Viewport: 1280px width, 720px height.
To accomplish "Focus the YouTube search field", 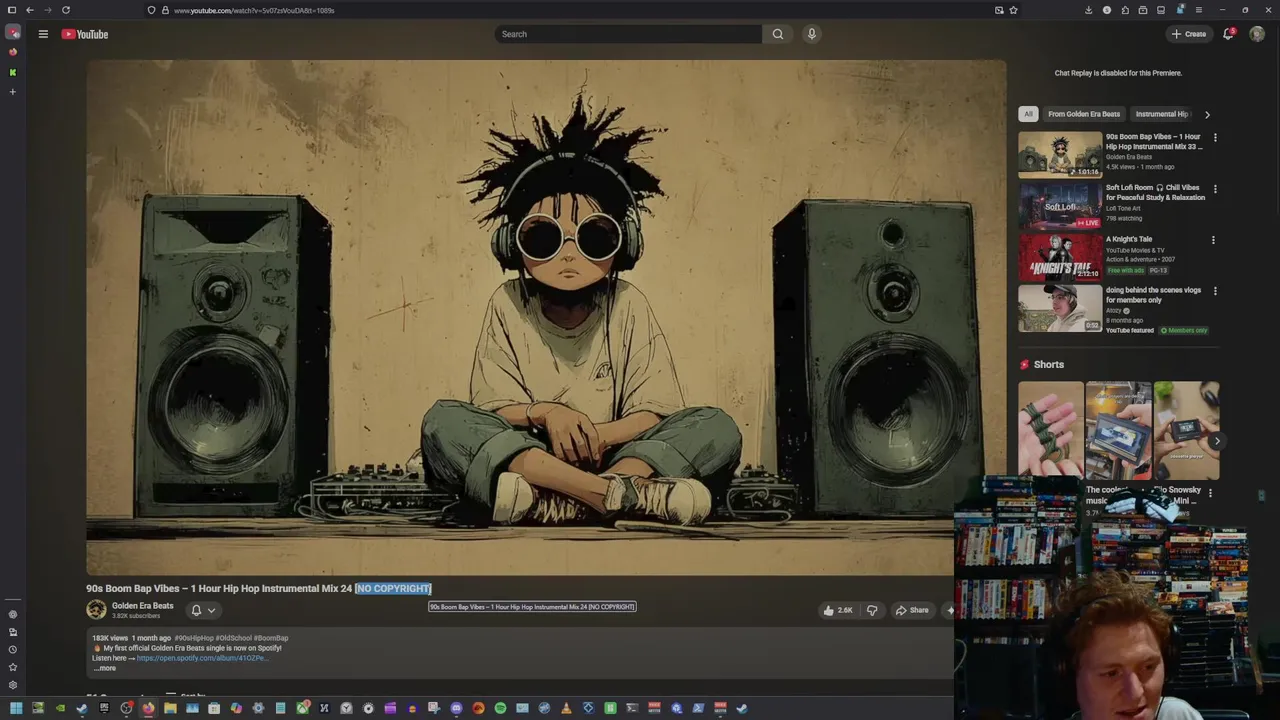I will click(628, 34).
